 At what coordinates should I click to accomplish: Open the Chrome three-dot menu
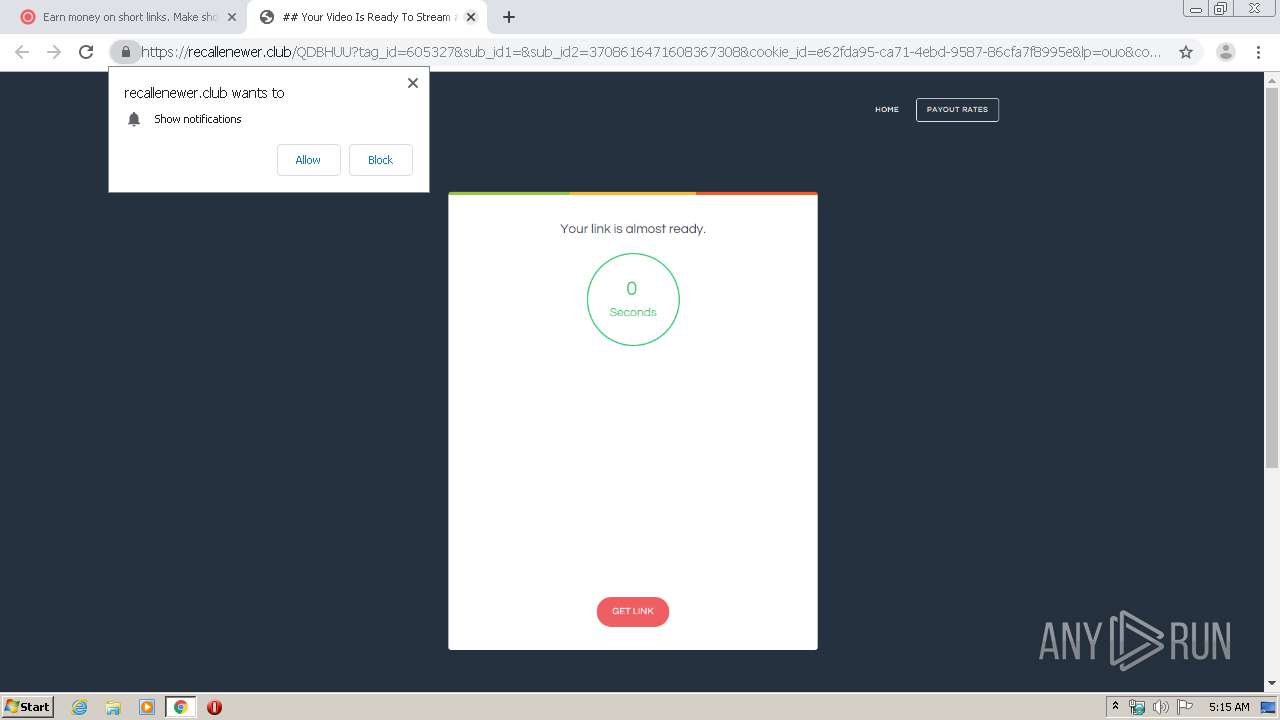1258,52
